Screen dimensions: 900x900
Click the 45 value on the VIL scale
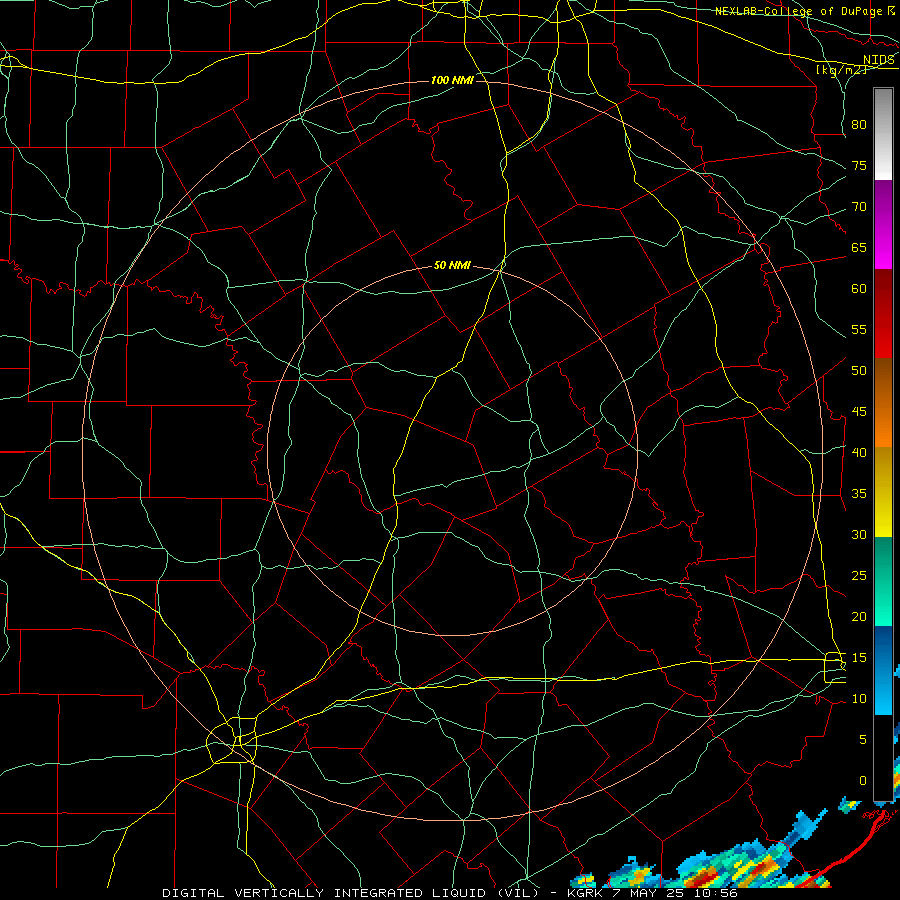(859, 412)
